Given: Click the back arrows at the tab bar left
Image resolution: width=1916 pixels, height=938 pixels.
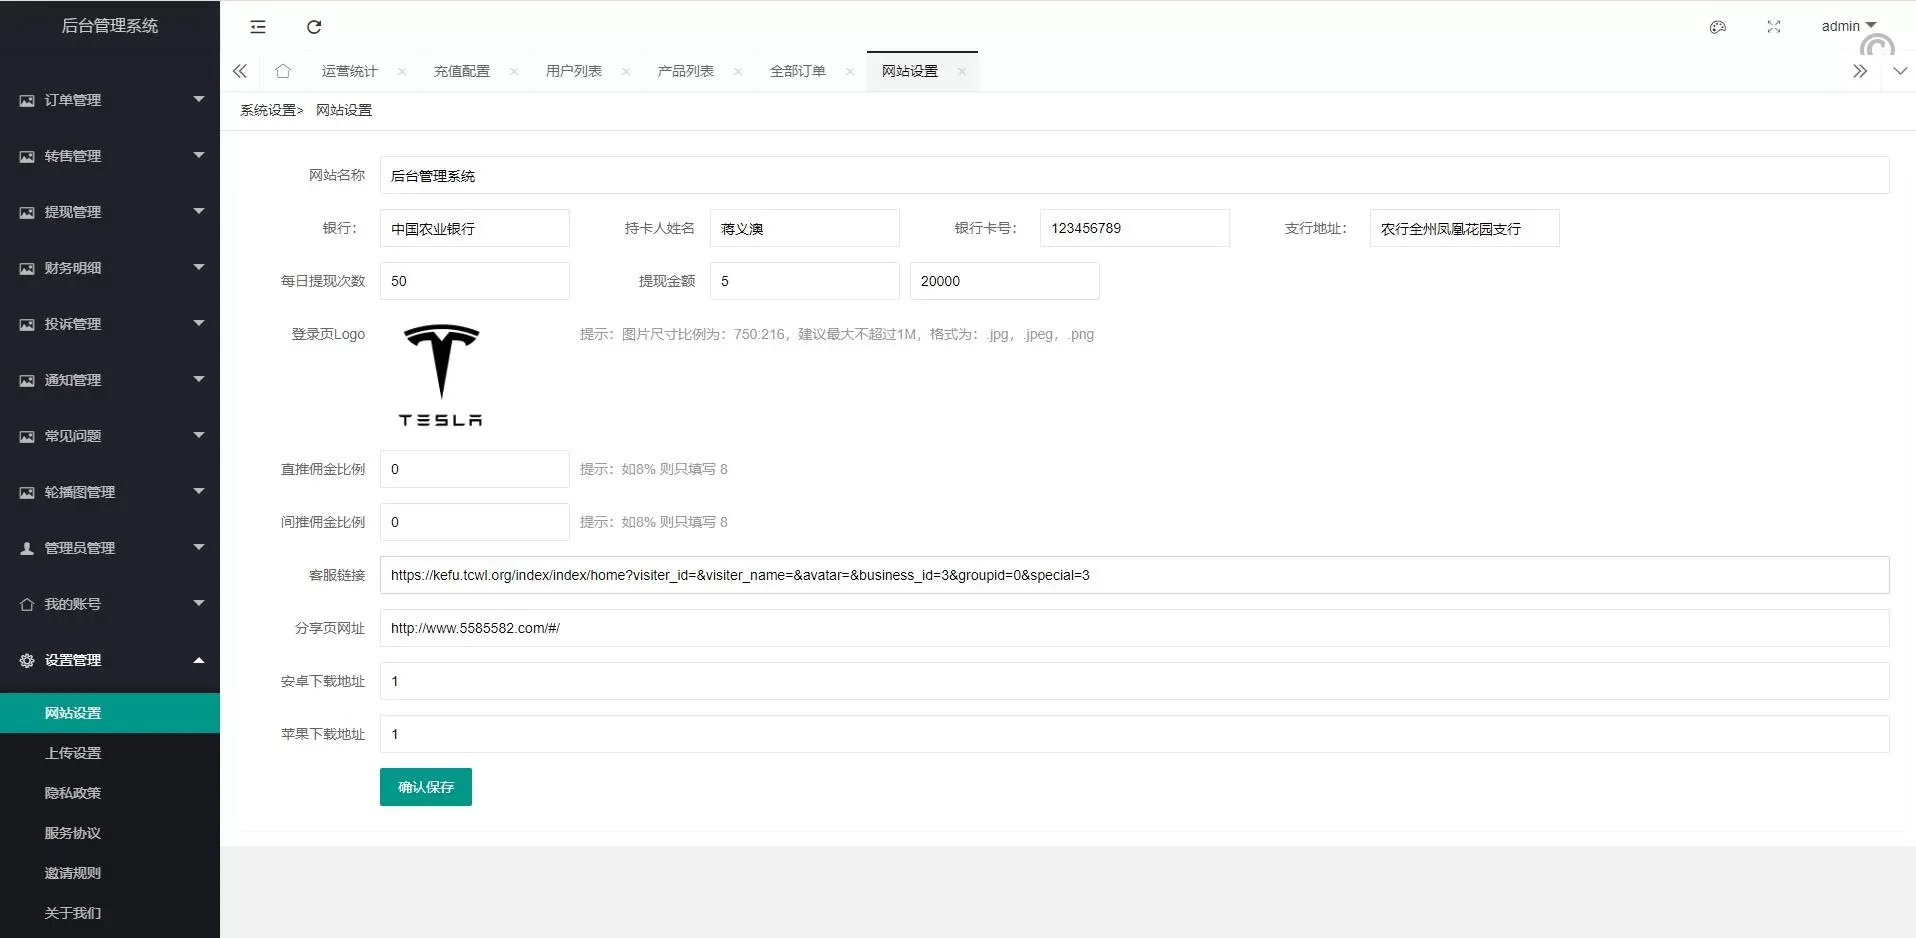Looking at the screenshot, I should [239, 71].
